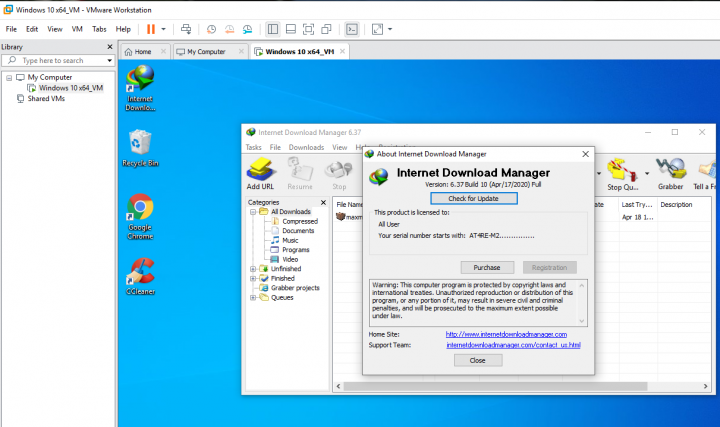
Task: Click the library search field
Action: (x=58, y=60)
